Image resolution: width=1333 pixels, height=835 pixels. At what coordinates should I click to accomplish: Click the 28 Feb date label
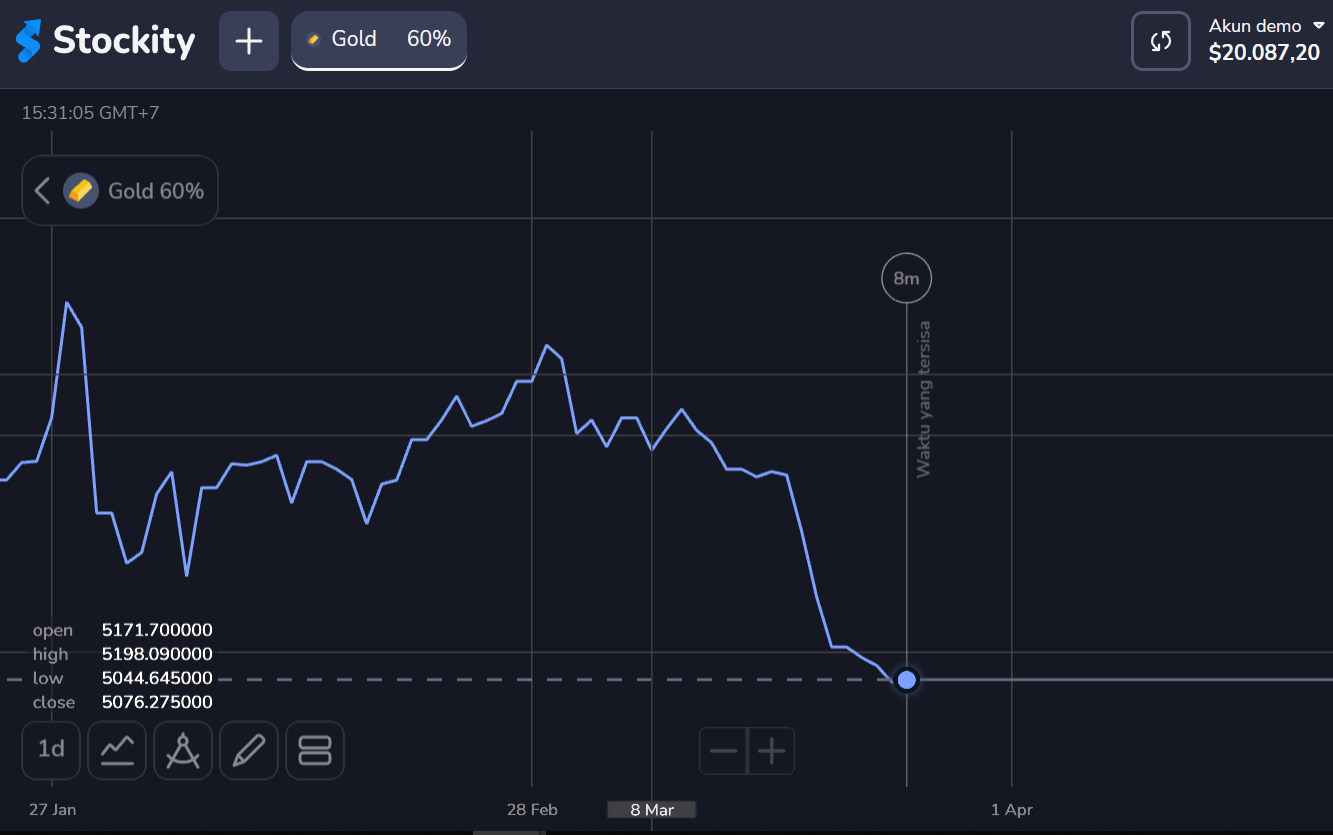coord(532,810)
